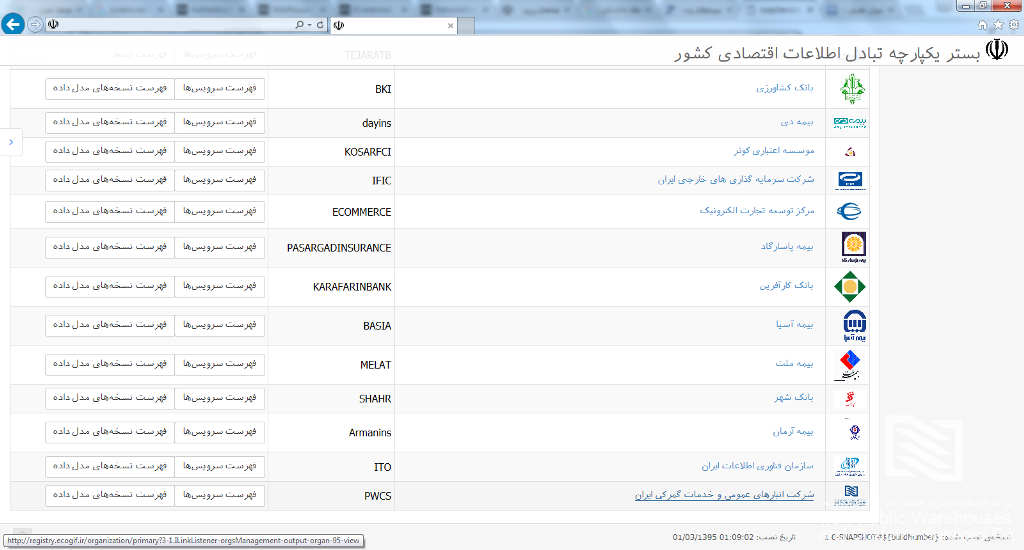
Task: Click فهرست سرویس‌ها in PASARGADINSURANCE row
Action: pos(219,247)
